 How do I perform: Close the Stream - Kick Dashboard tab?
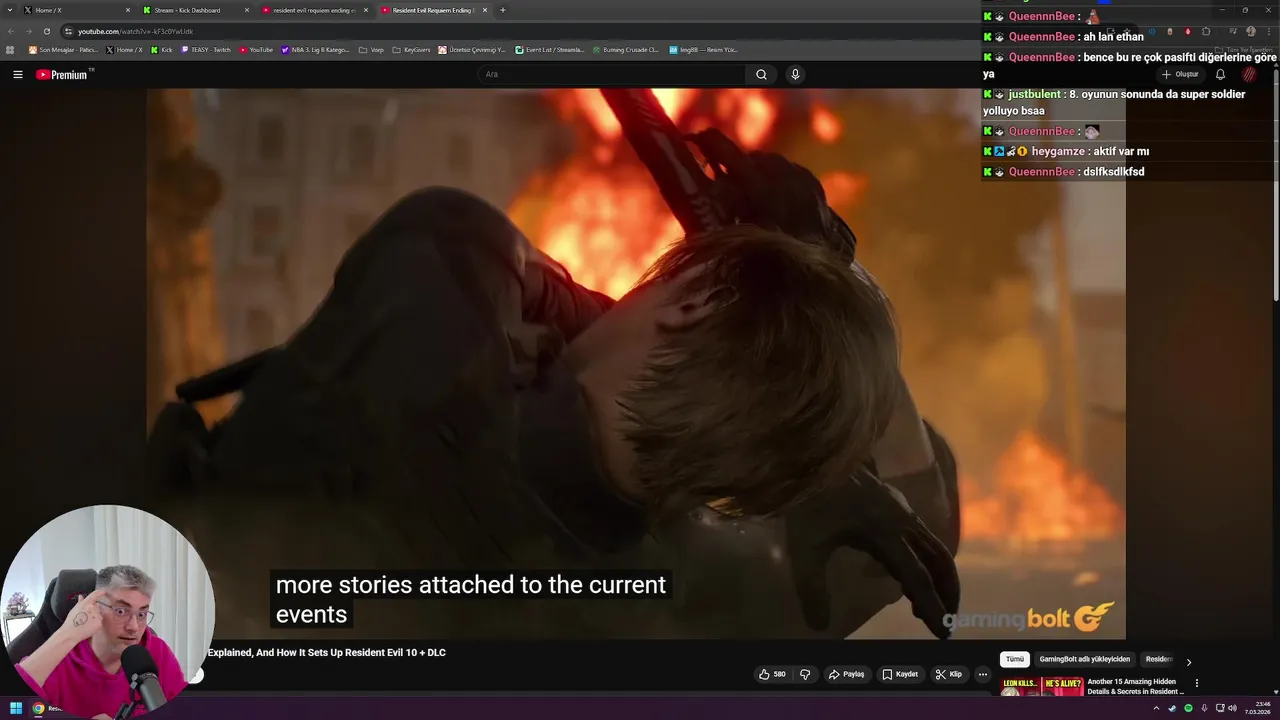pos(247,10)
